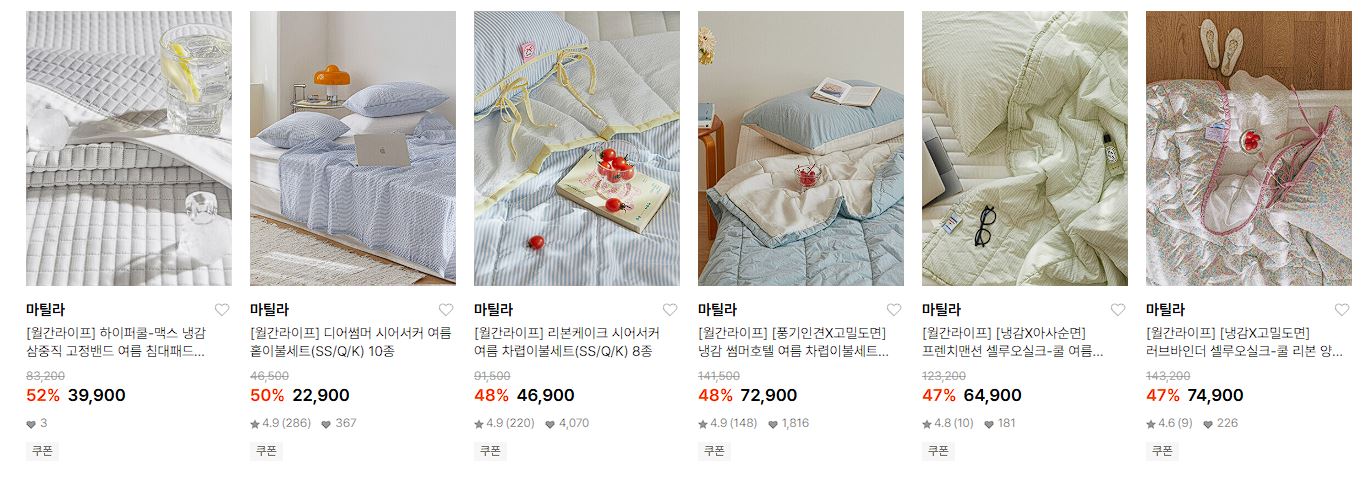This screenshot has width=1366, height=478.
Task: Click the star rating 4.9 (220) icon
Action: [479, 423]
